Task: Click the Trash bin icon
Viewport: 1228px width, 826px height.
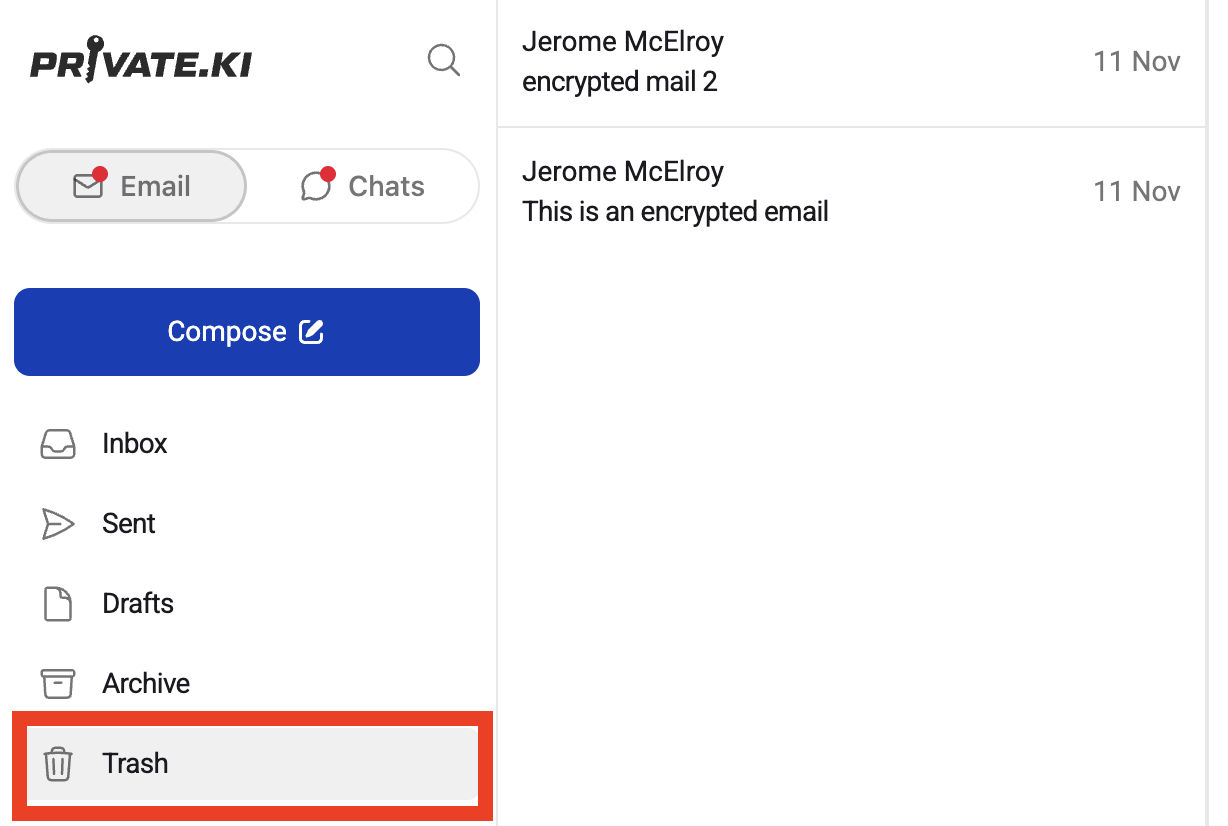Action: coord(58,765)
